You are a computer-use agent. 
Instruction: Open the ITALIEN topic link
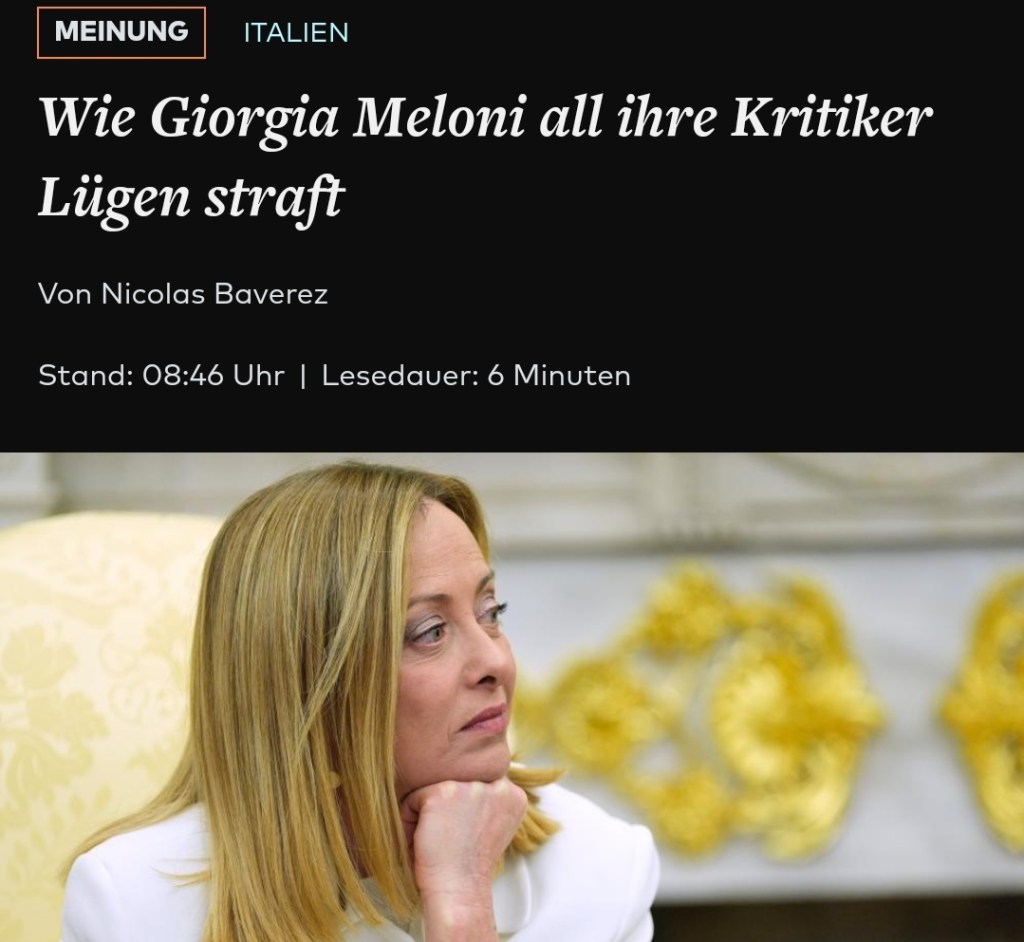[x=296, y=33]
